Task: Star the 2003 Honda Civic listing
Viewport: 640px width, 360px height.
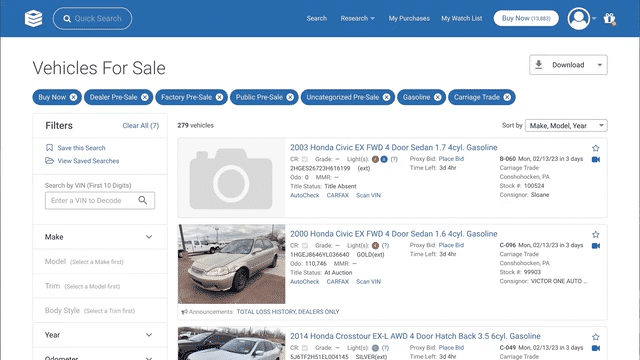Action: [596, 148]
